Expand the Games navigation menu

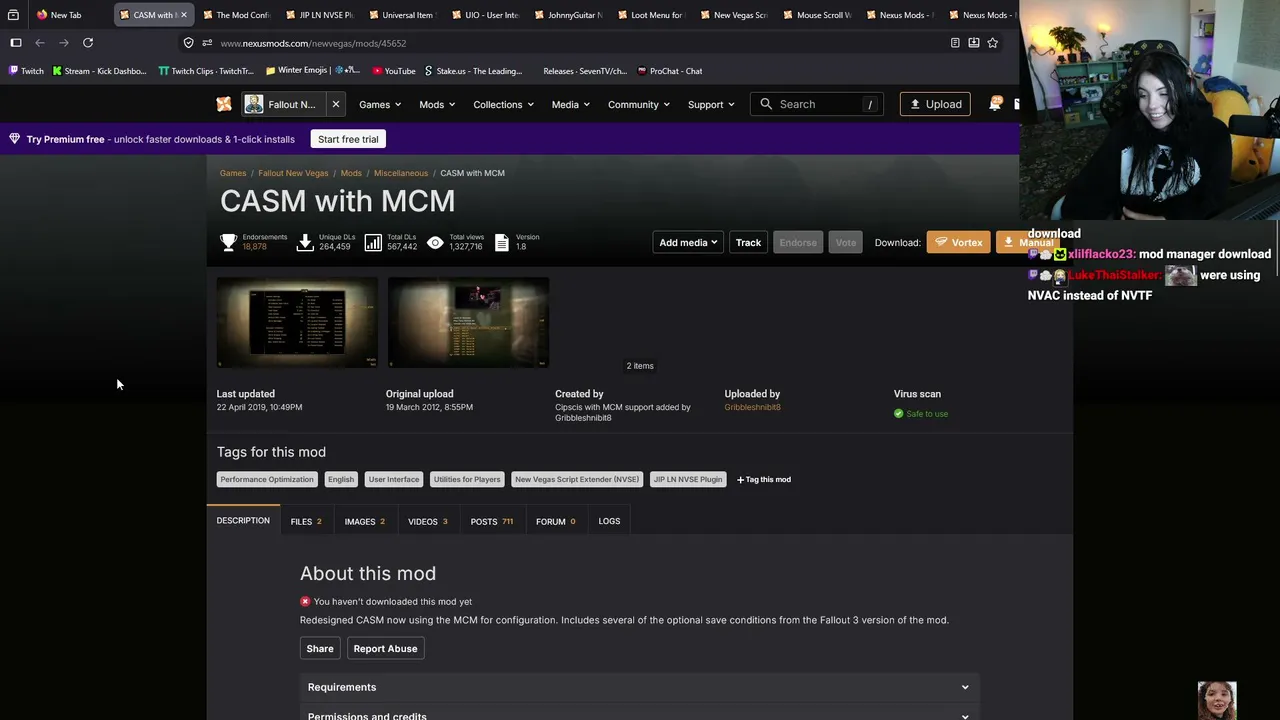point(380,104)
